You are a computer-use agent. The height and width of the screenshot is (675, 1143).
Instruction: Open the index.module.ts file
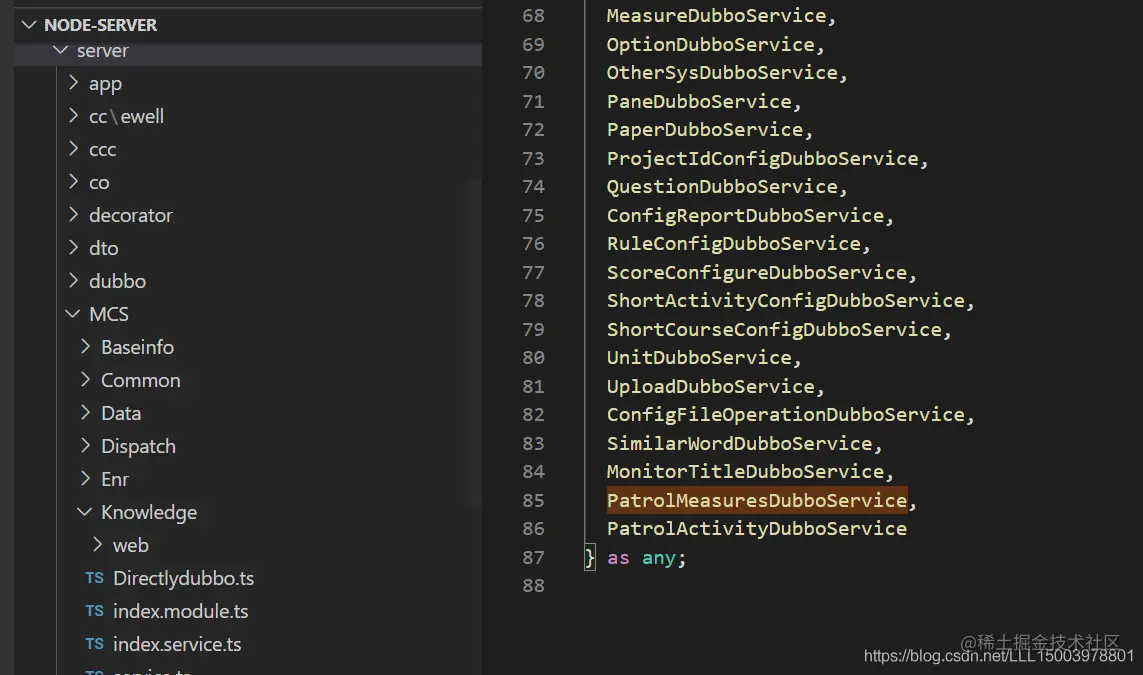(x=180, y=611)
